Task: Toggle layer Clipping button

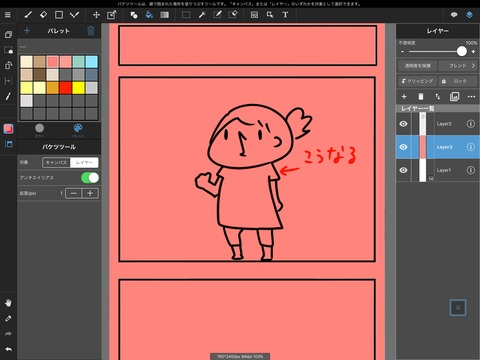Action: pos(418,81)
